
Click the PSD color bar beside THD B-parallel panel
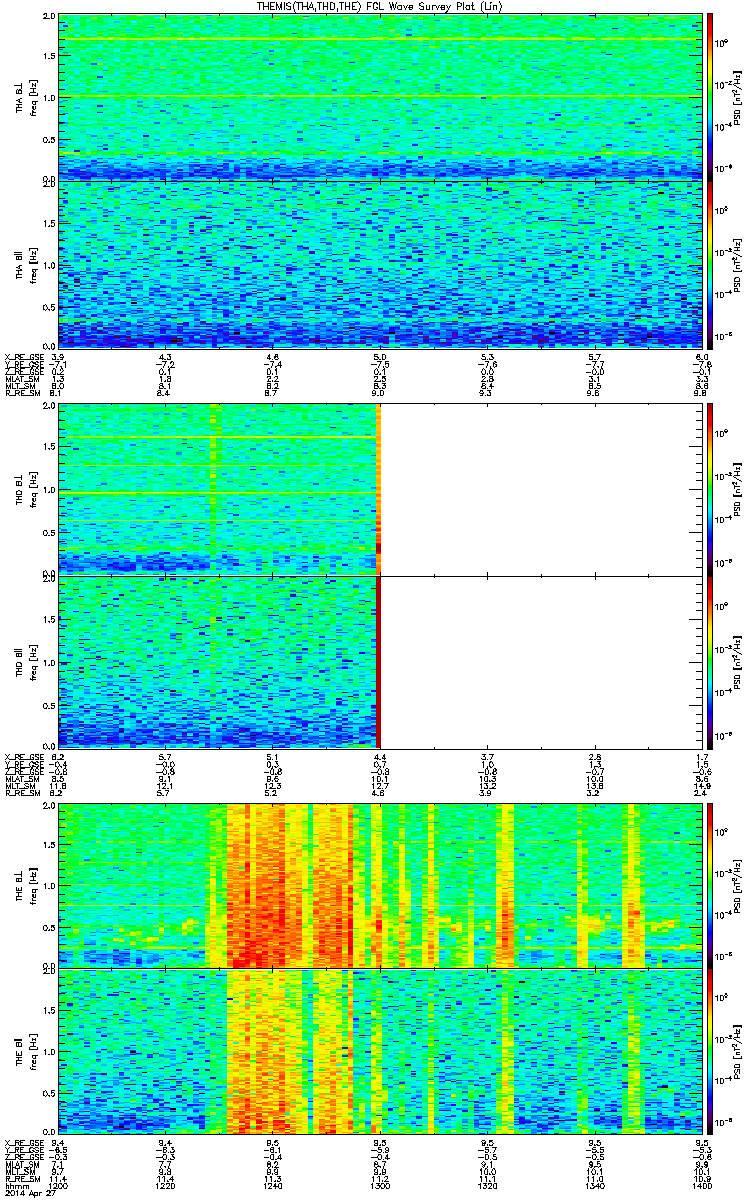tap(710, 661)
